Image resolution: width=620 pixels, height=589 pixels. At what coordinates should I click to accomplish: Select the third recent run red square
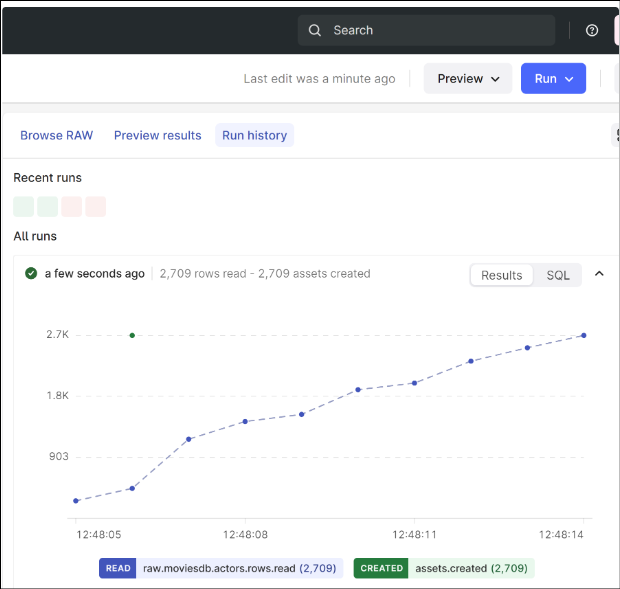pyautogui.click(x=72, y=207)
